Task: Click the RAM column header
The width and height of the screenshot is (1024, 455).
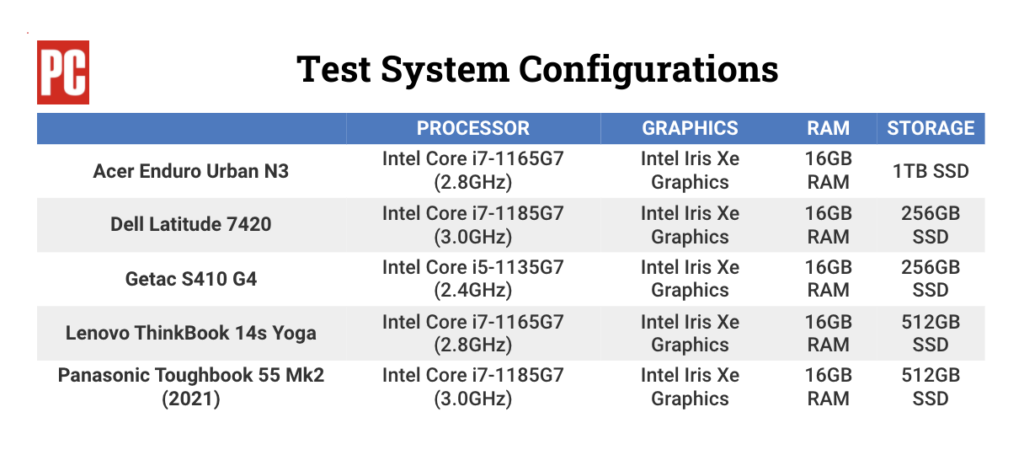Action: pos(828,128)
